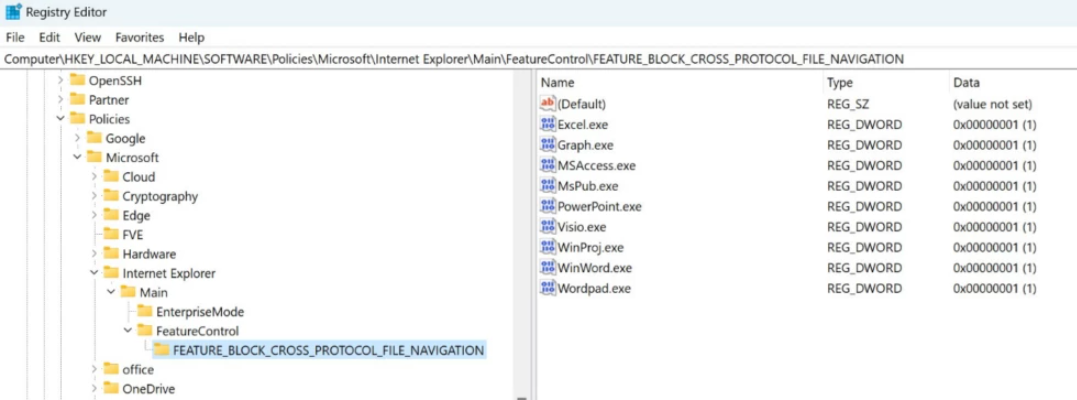Click the registry path address bar

point(538,59)
